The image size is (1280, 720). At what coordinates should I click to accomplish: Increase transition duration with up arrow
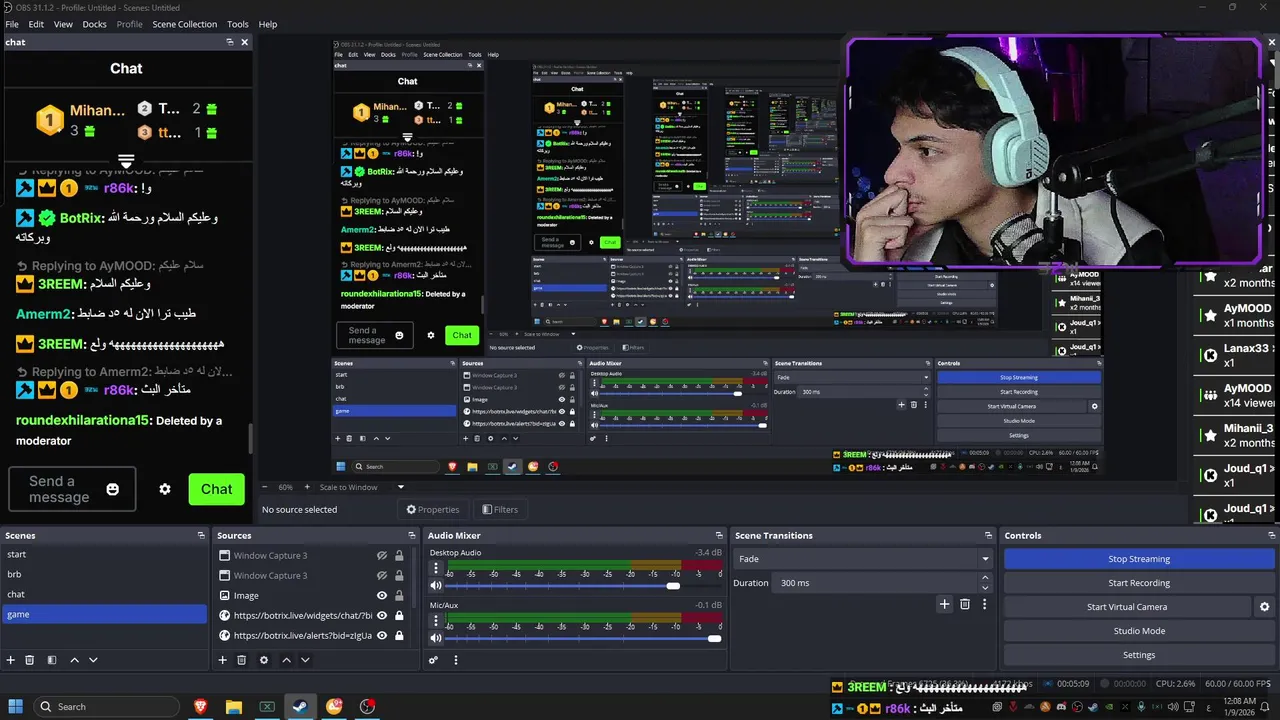pyautogui.click(x=985, y=578)
